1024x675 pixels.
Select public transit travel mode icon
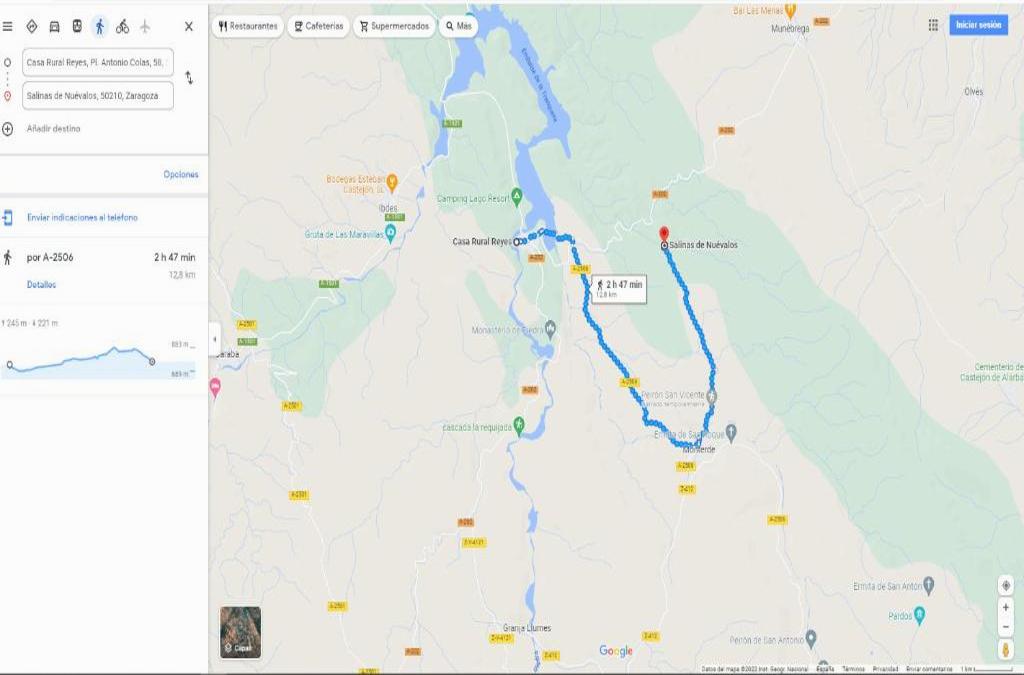coord(77,27)
